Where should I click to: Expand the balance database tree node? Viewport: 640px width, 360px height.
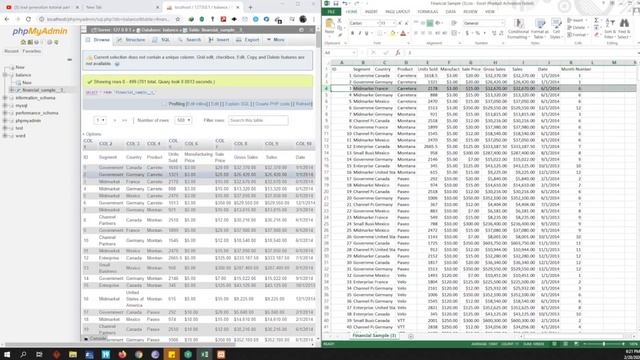(x=5, y=75)
